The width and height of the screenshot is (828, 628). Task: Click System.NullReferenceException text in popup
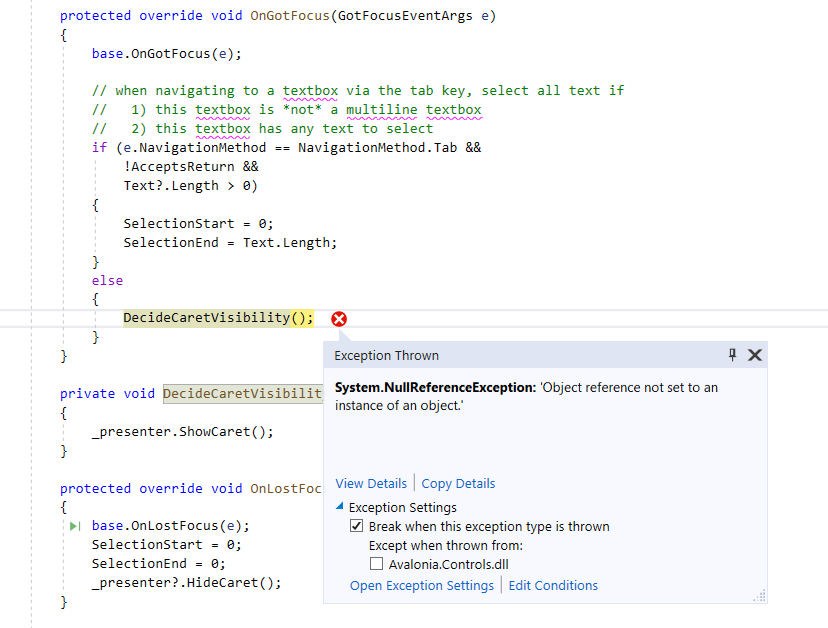click(x=436, y=387)
